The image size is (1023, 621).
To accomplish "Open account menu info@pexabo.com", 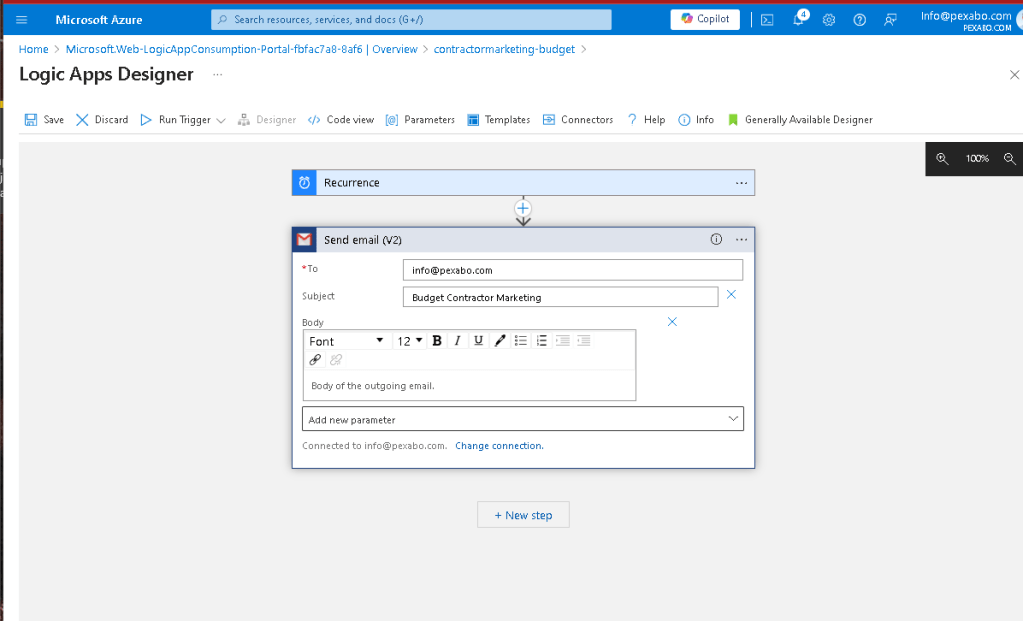I will pyautogui.click(x=966, y=20).
